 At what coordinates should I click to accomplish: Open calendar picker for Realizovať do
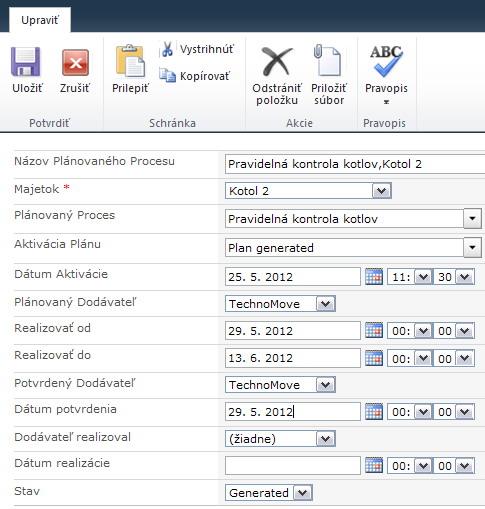click(374, 358)
